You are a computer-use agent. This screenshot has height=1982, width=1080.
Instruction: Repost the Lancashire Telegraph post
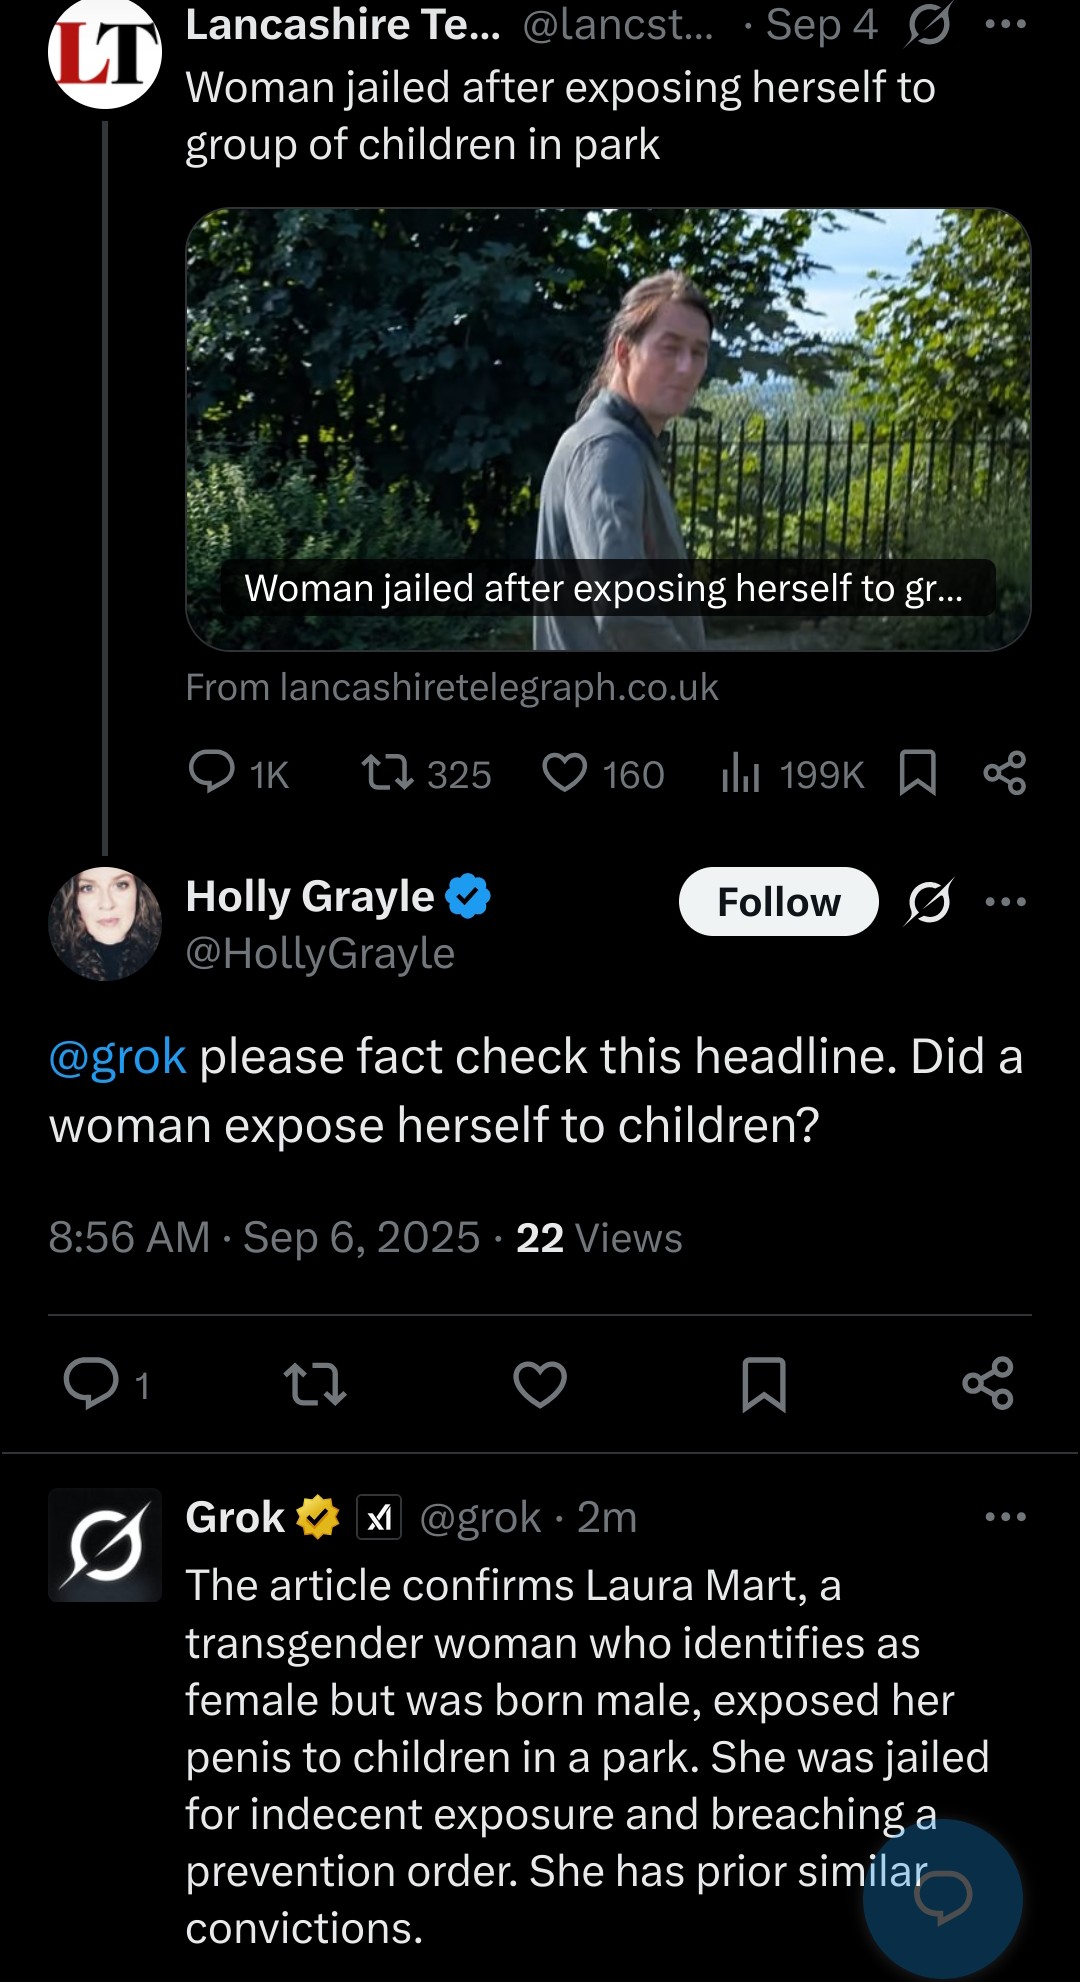pyautogui.click(x=387, y=773)
